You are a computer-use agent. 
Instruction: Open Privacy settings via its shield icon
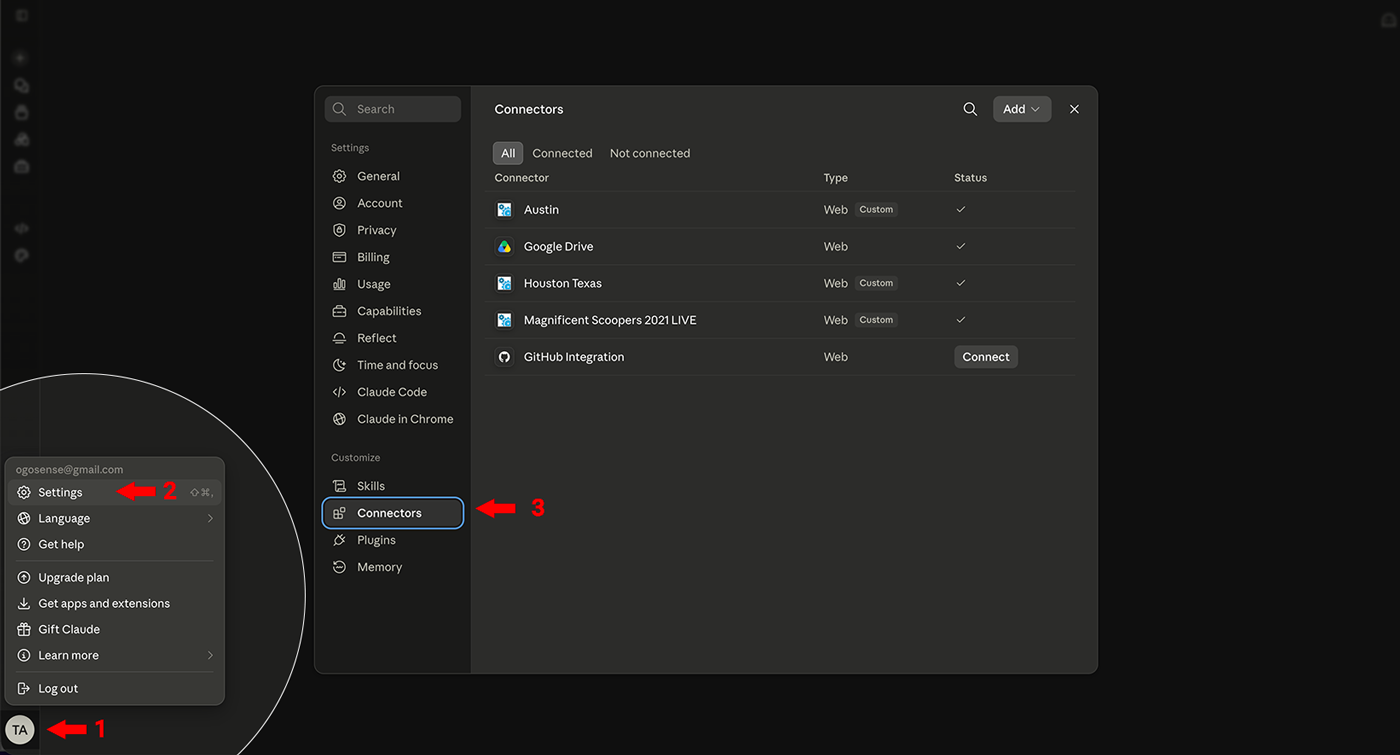(x=339, y=230)
